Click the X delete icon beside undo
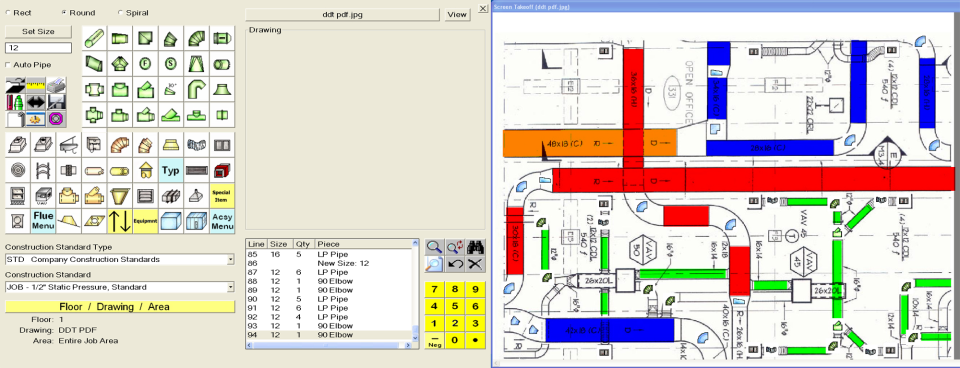This screenshot has width=960, height=368. [475, 265]
